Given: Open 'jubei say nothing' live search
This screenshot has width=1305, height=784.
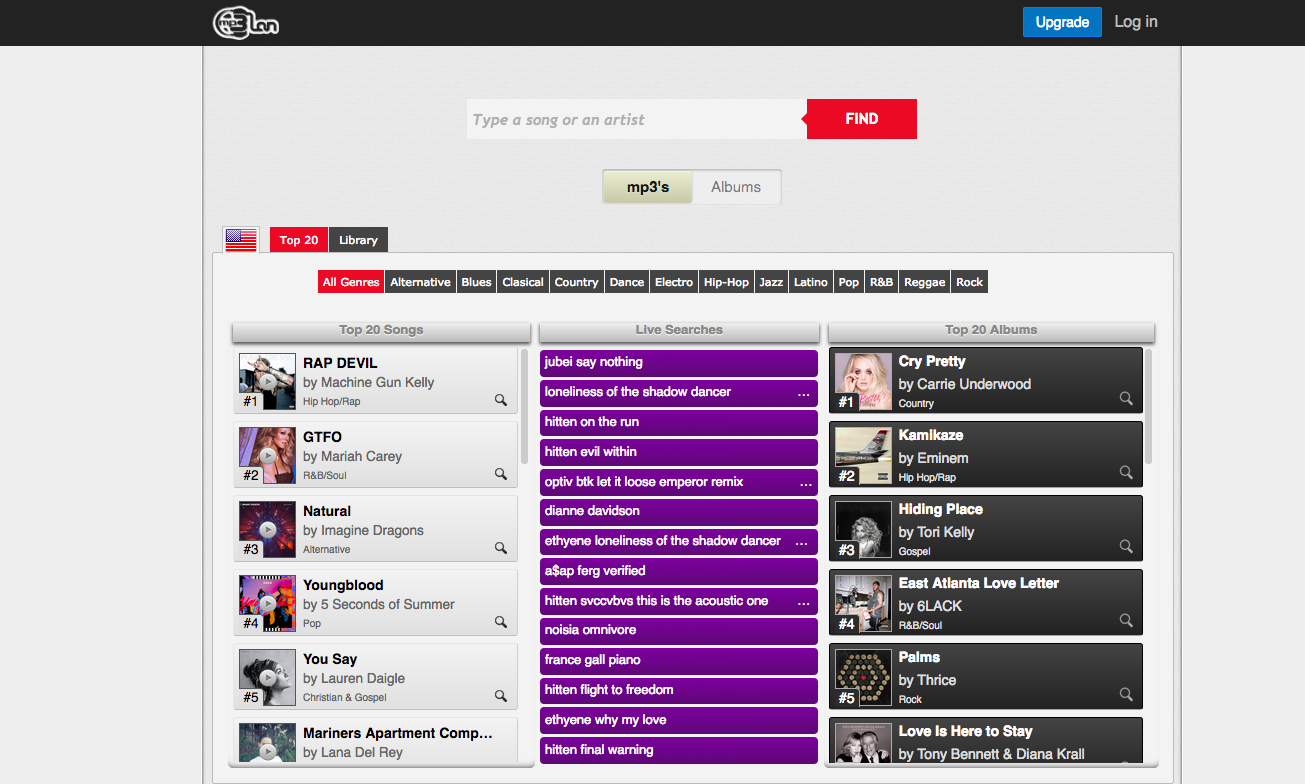Looking at the screenshot, I should point(679,362).
